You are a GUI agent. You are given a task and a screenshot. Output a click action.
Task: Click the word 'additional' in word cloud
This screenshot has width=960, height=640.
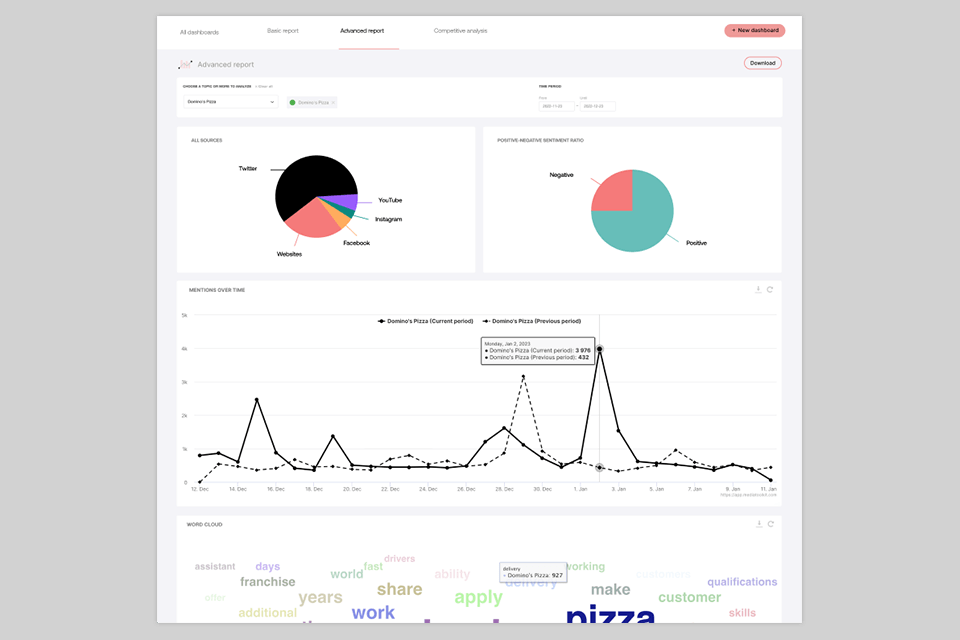(268, 612)
